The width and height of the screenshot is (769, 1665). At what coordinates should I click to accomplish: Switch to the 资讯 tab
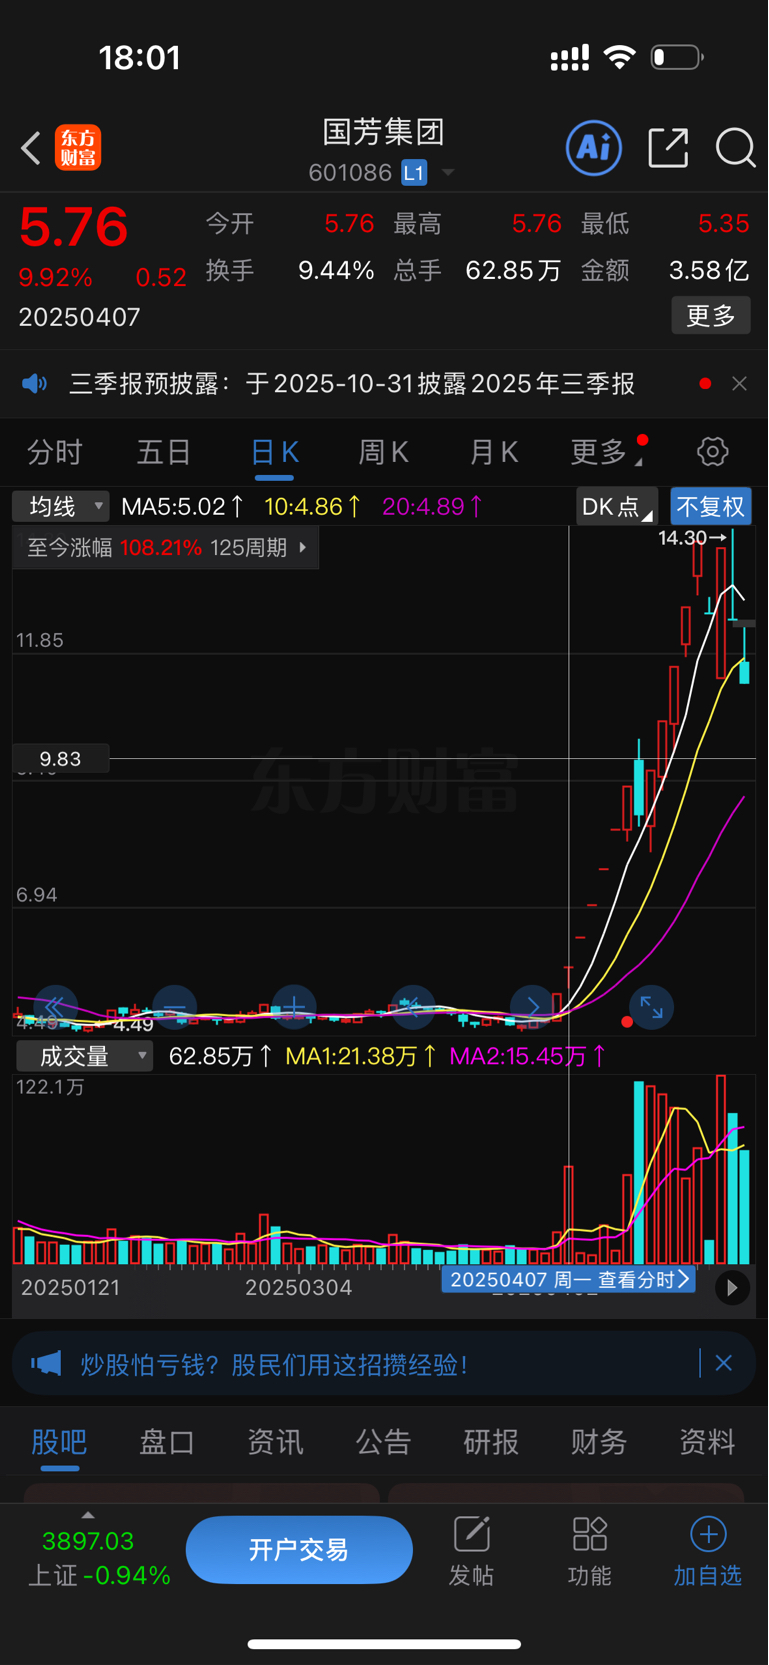[275, 1442]
